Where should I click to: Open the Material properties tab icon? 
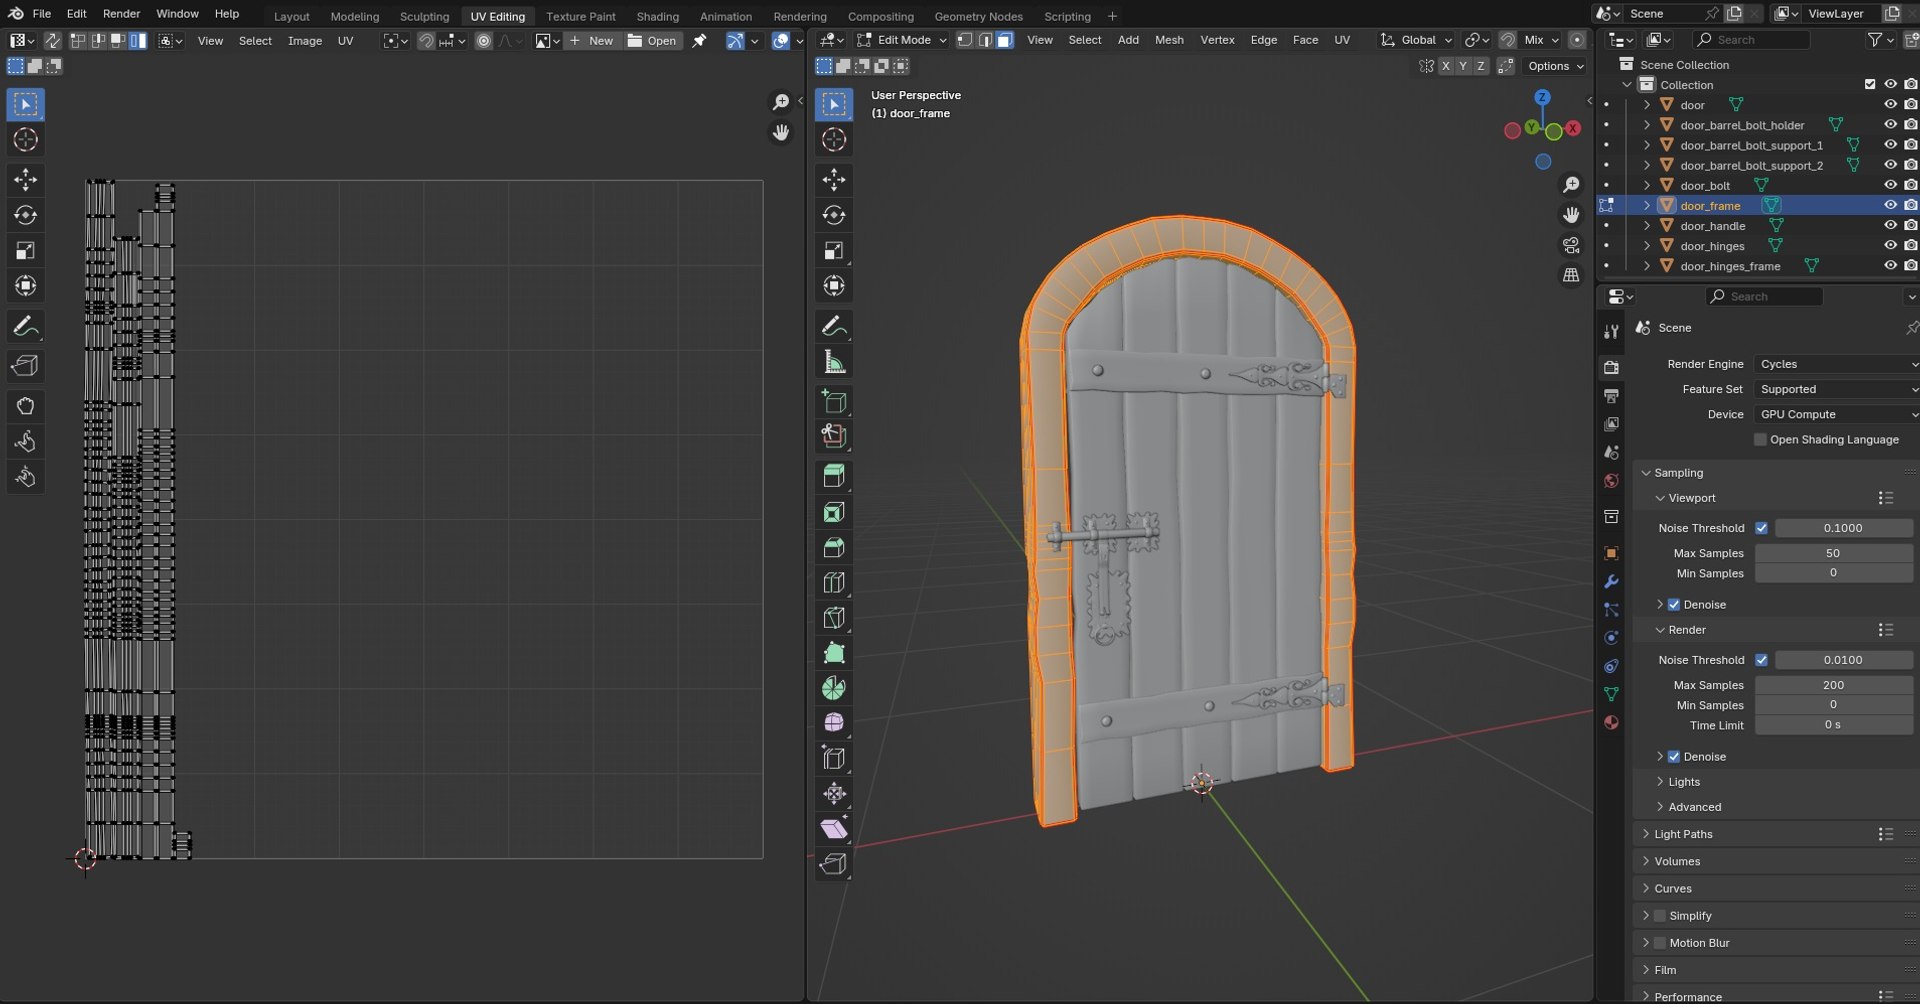1611,722
